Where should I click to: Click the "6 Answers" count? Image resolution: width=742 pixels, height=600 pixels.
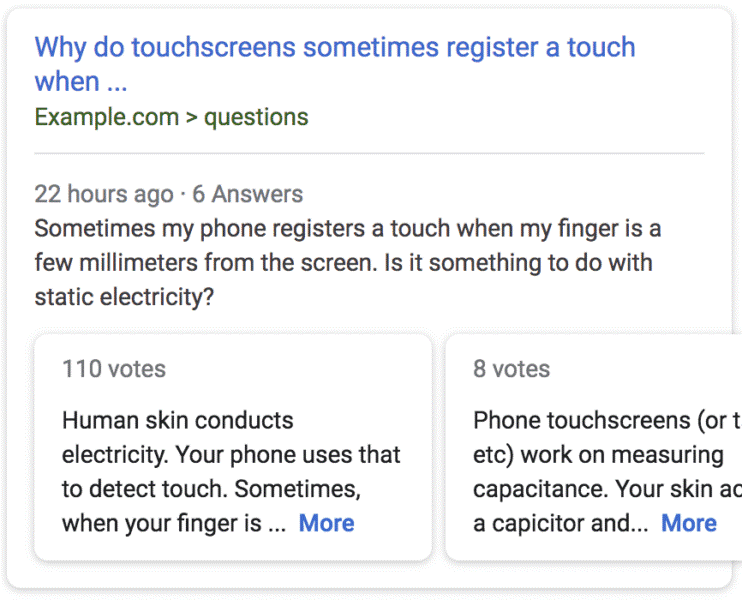(x=247, y=194)
